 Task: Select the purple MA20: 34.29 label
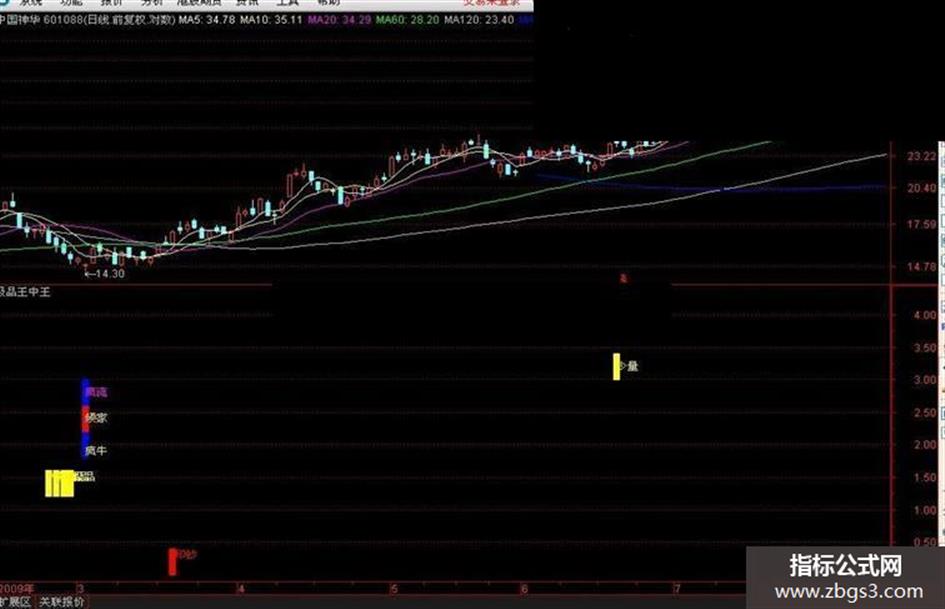339,20
